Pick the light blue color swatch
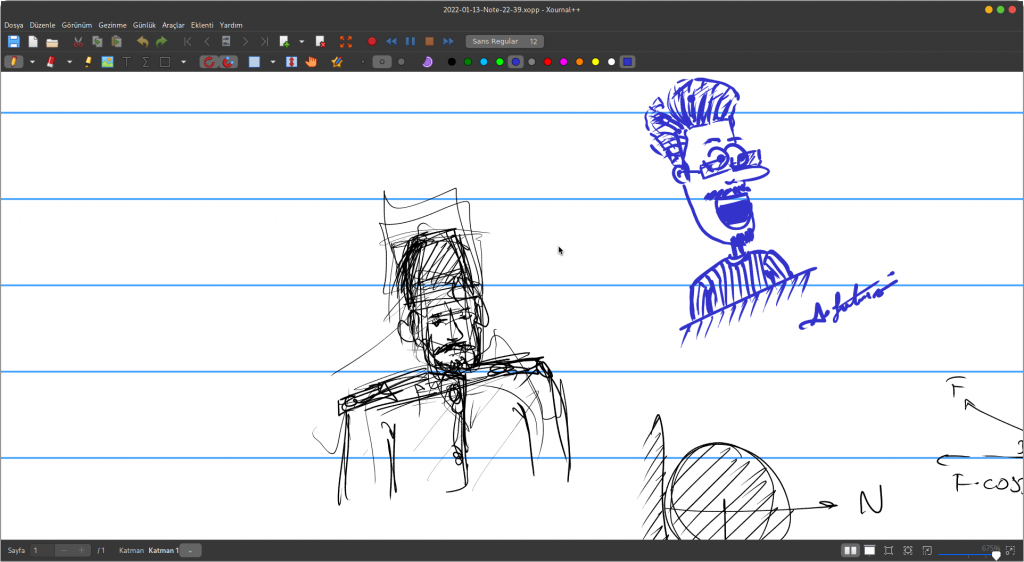This screenshot has height=562, width=1024. [484, 62]
